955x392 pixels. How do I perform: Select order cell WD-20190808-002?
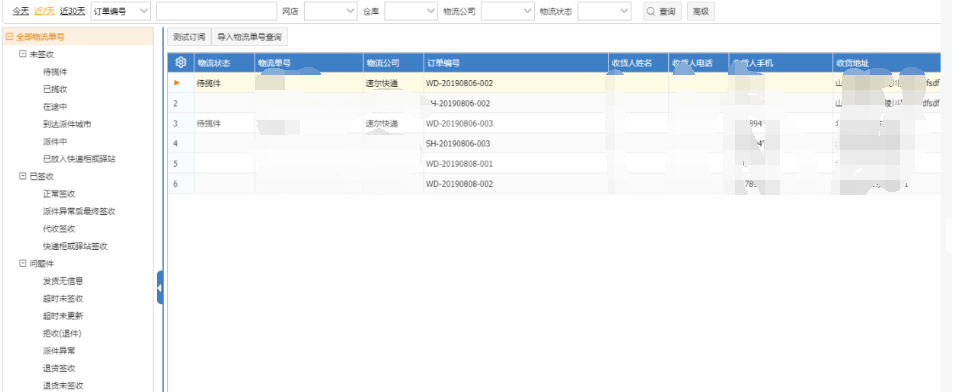tap(515, 184)
